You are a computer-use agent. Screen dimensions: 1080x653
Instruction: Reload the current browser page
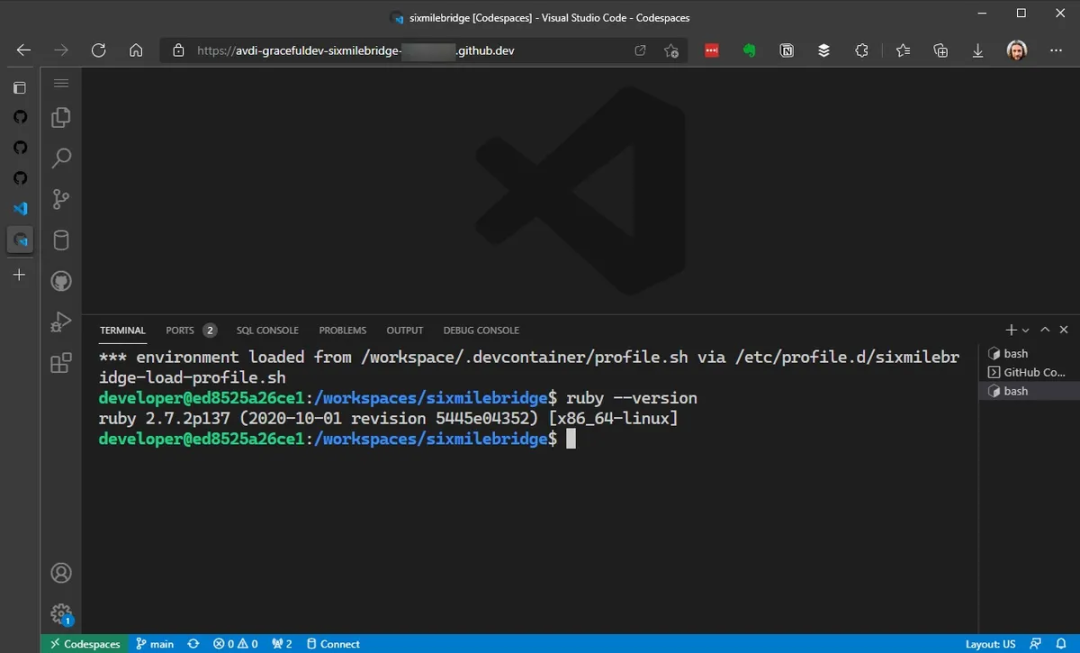point(98,50)
